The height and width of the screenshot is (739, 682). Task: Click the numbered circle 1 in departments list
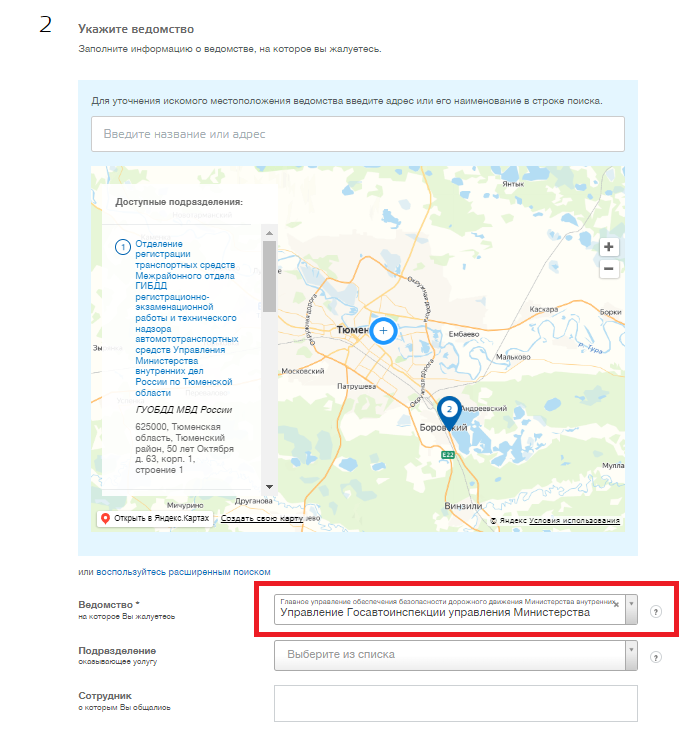pyautogui.click(x=124, y=247)
